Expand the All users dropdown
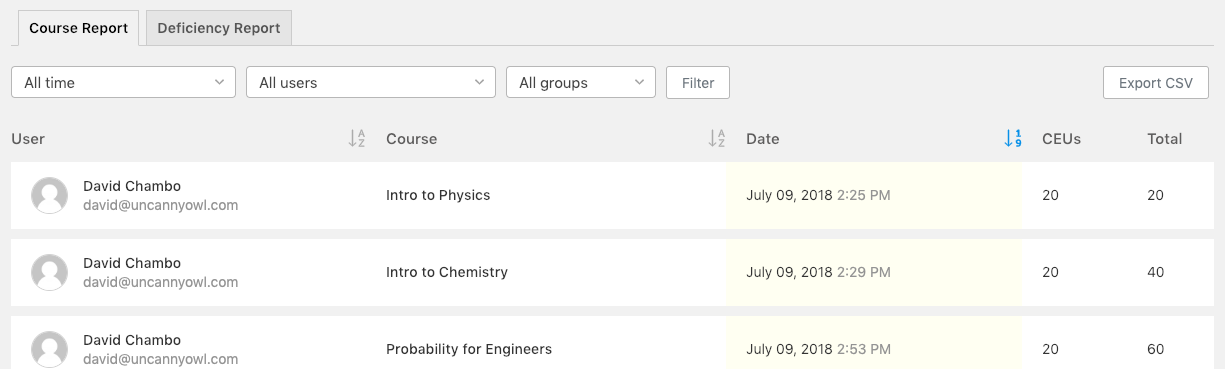This screenshot has height=369, width=1225. coord(371,82)
